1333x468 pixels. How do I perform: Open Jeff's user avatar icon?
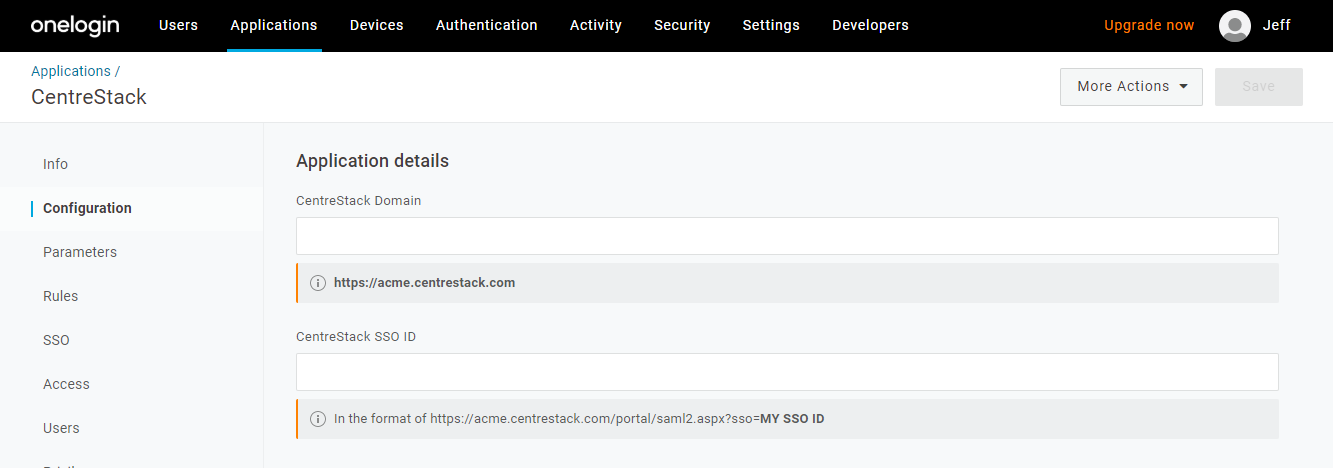tap(1235, 26)
